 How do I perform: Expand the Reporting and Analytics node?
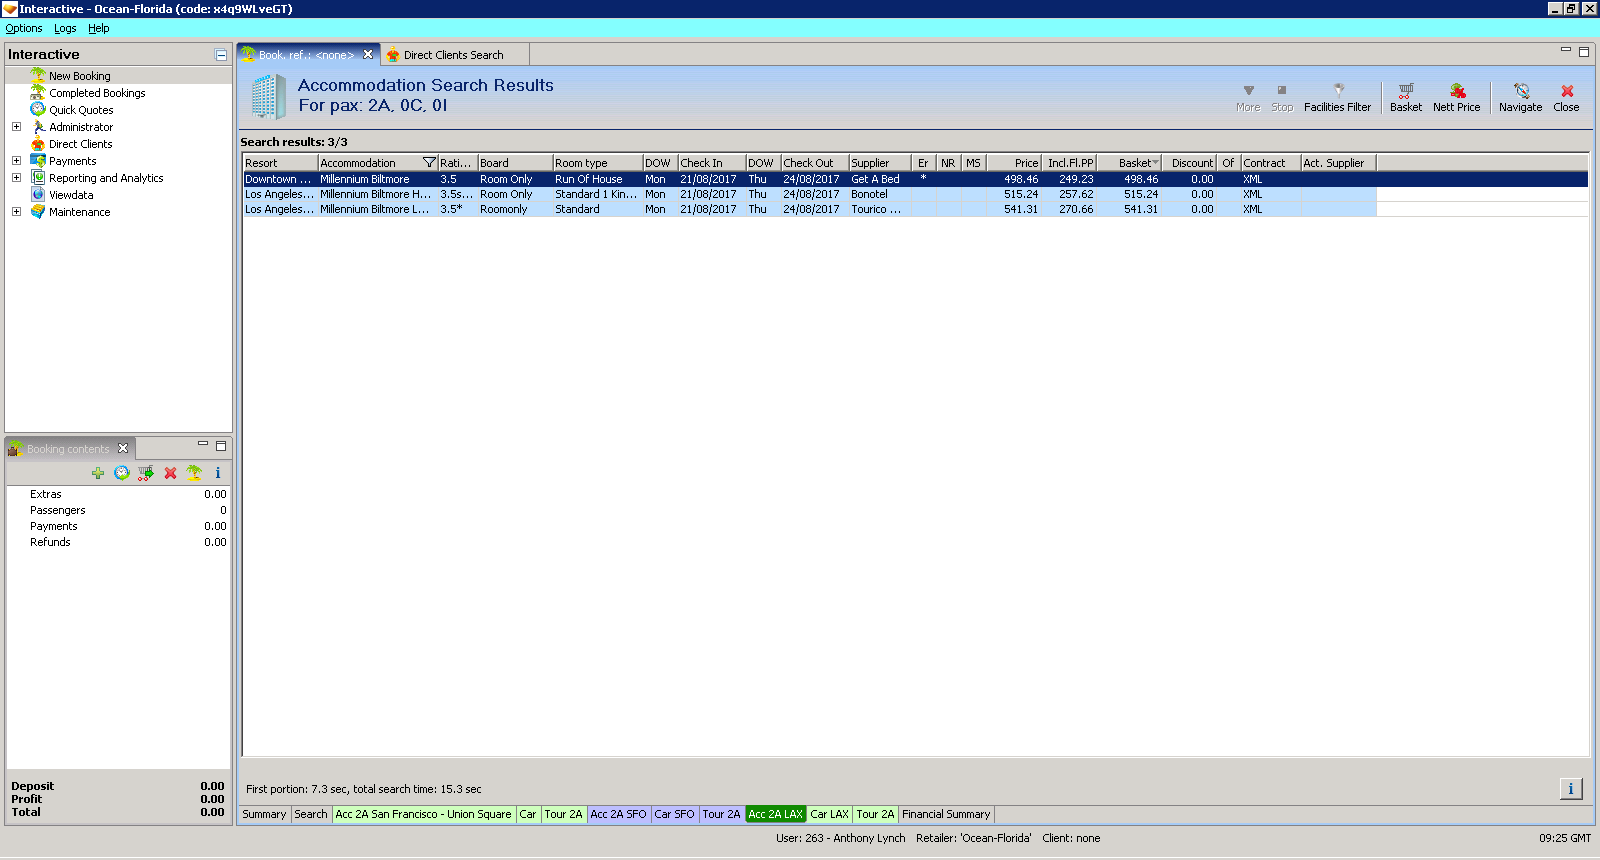click(16, 178)
